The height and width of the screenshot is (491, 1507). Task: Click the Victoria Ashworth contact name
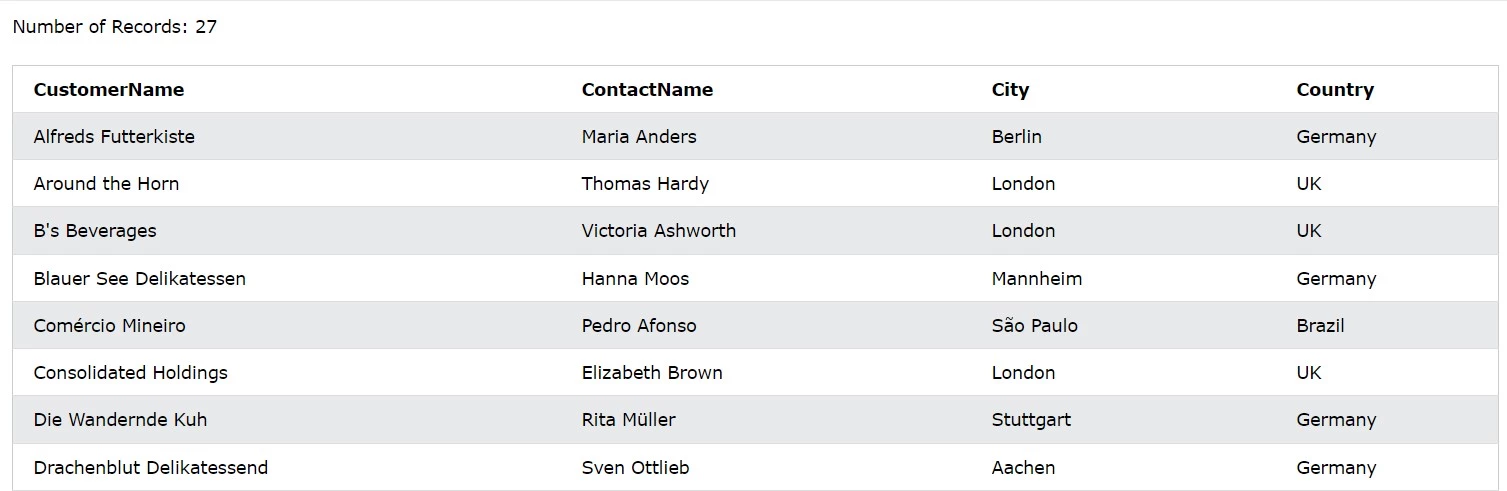point(658,231)
